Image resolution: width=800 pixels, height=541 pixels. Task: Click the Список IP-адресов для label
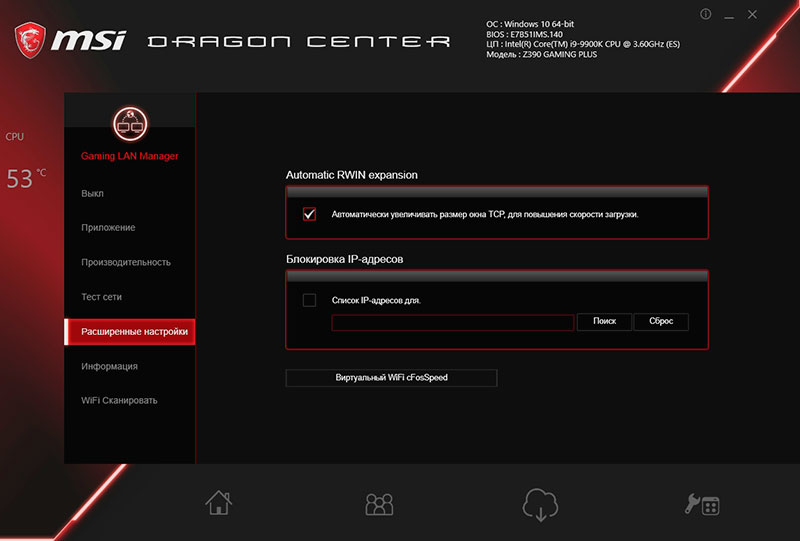(376, 301)
